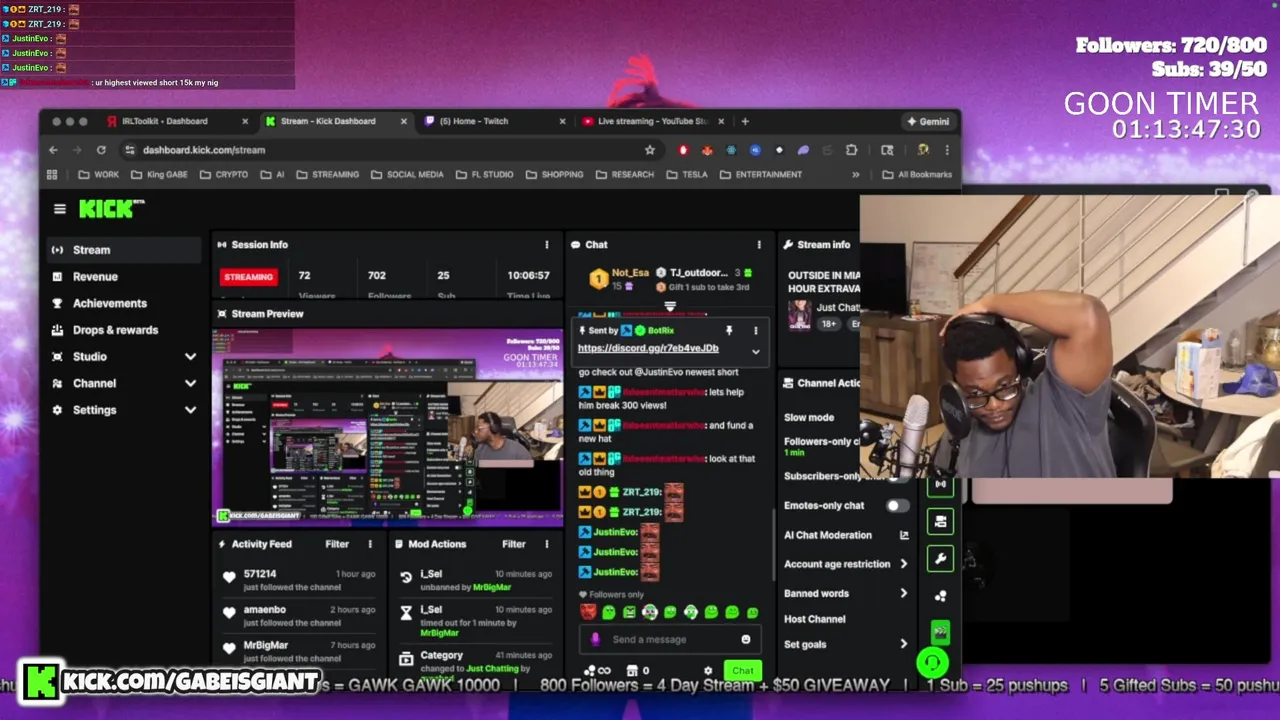The width and height of the screenshot is (1280, 720).
Task: Open the Mod Actions Filter
Action: coord(514,544)
